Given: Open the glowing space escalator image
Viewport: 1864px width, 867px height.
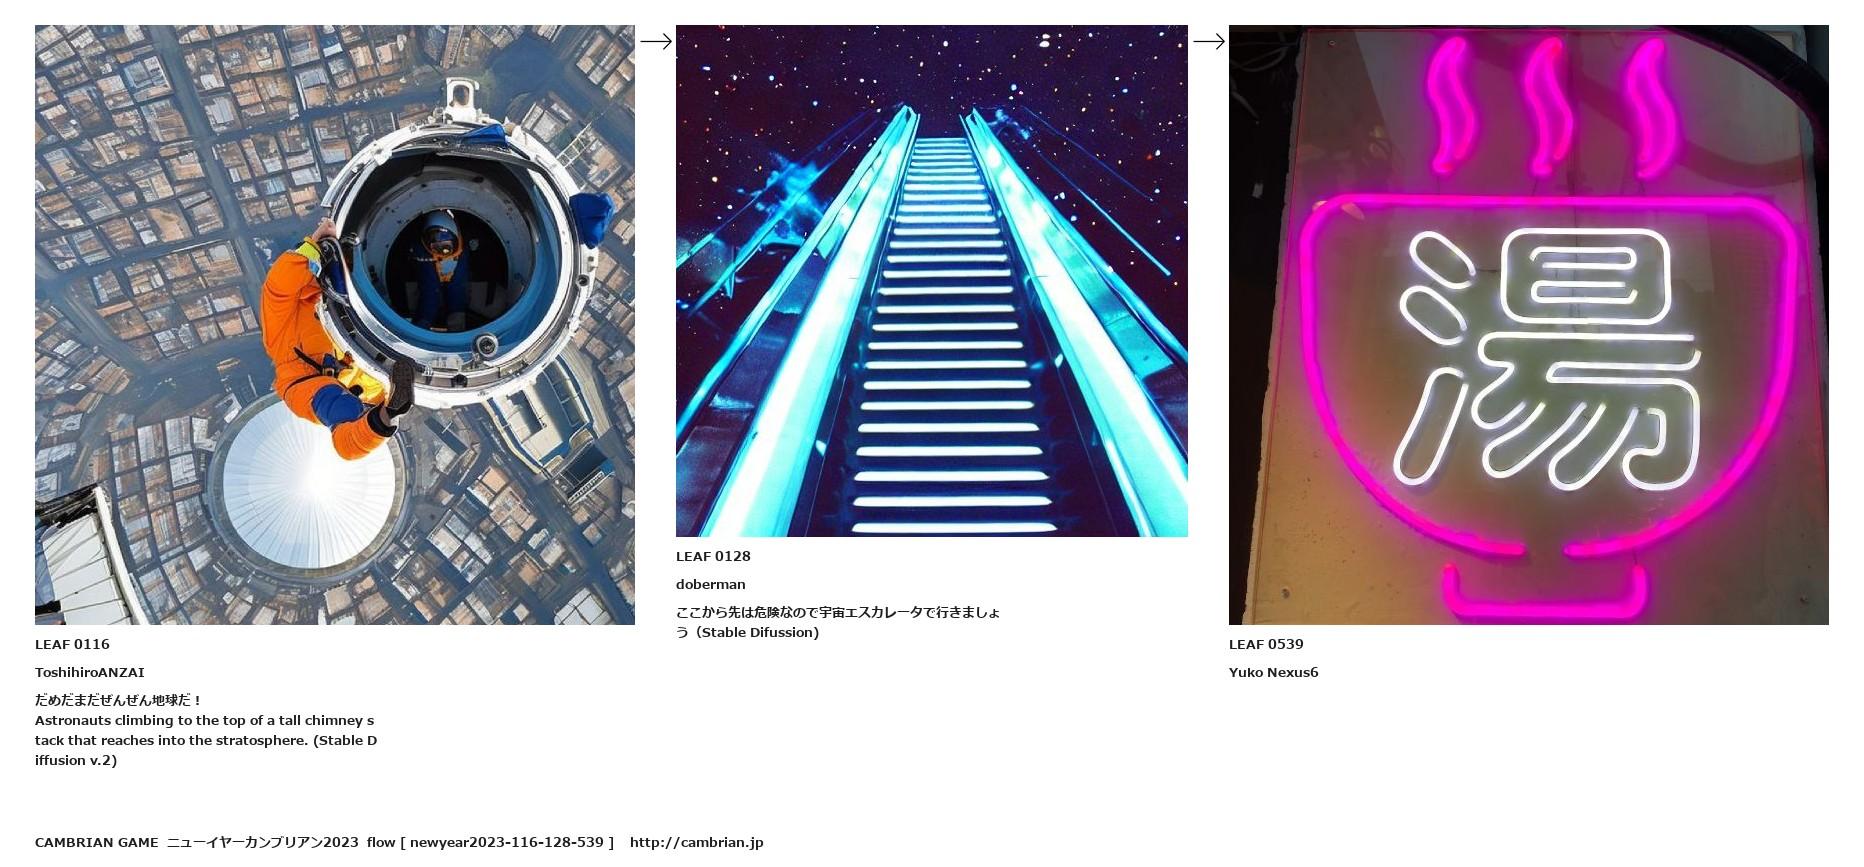Looking at the screenshot, I should click(932, 281).
